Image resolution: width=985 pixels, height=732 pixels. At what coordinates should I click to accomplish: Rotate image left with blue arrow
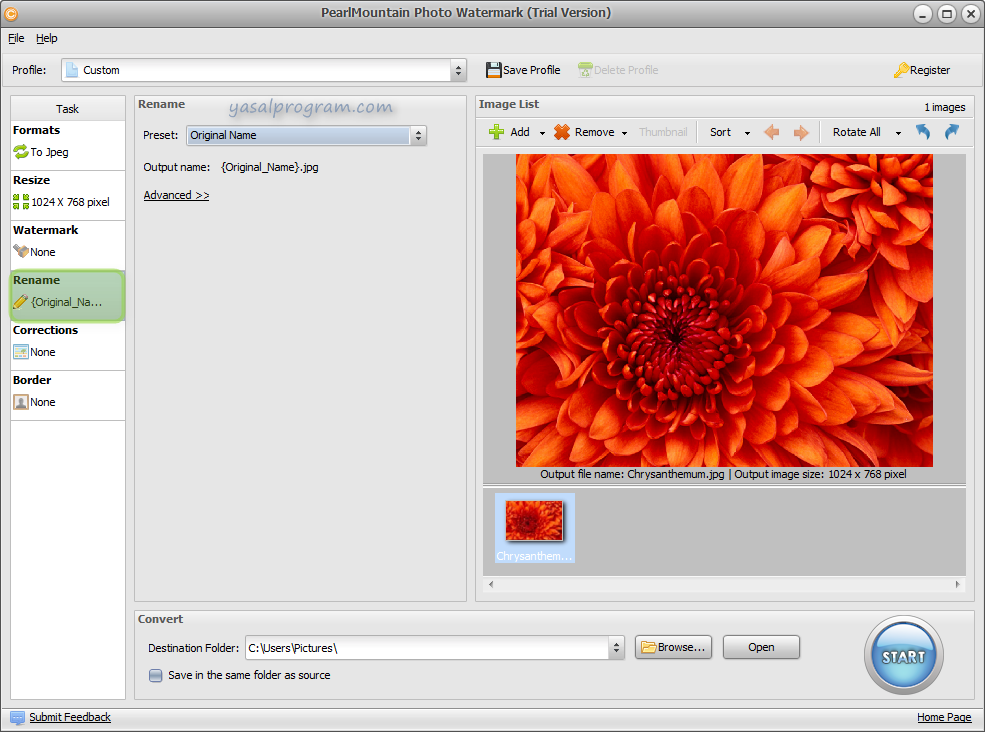click(923, 132)
